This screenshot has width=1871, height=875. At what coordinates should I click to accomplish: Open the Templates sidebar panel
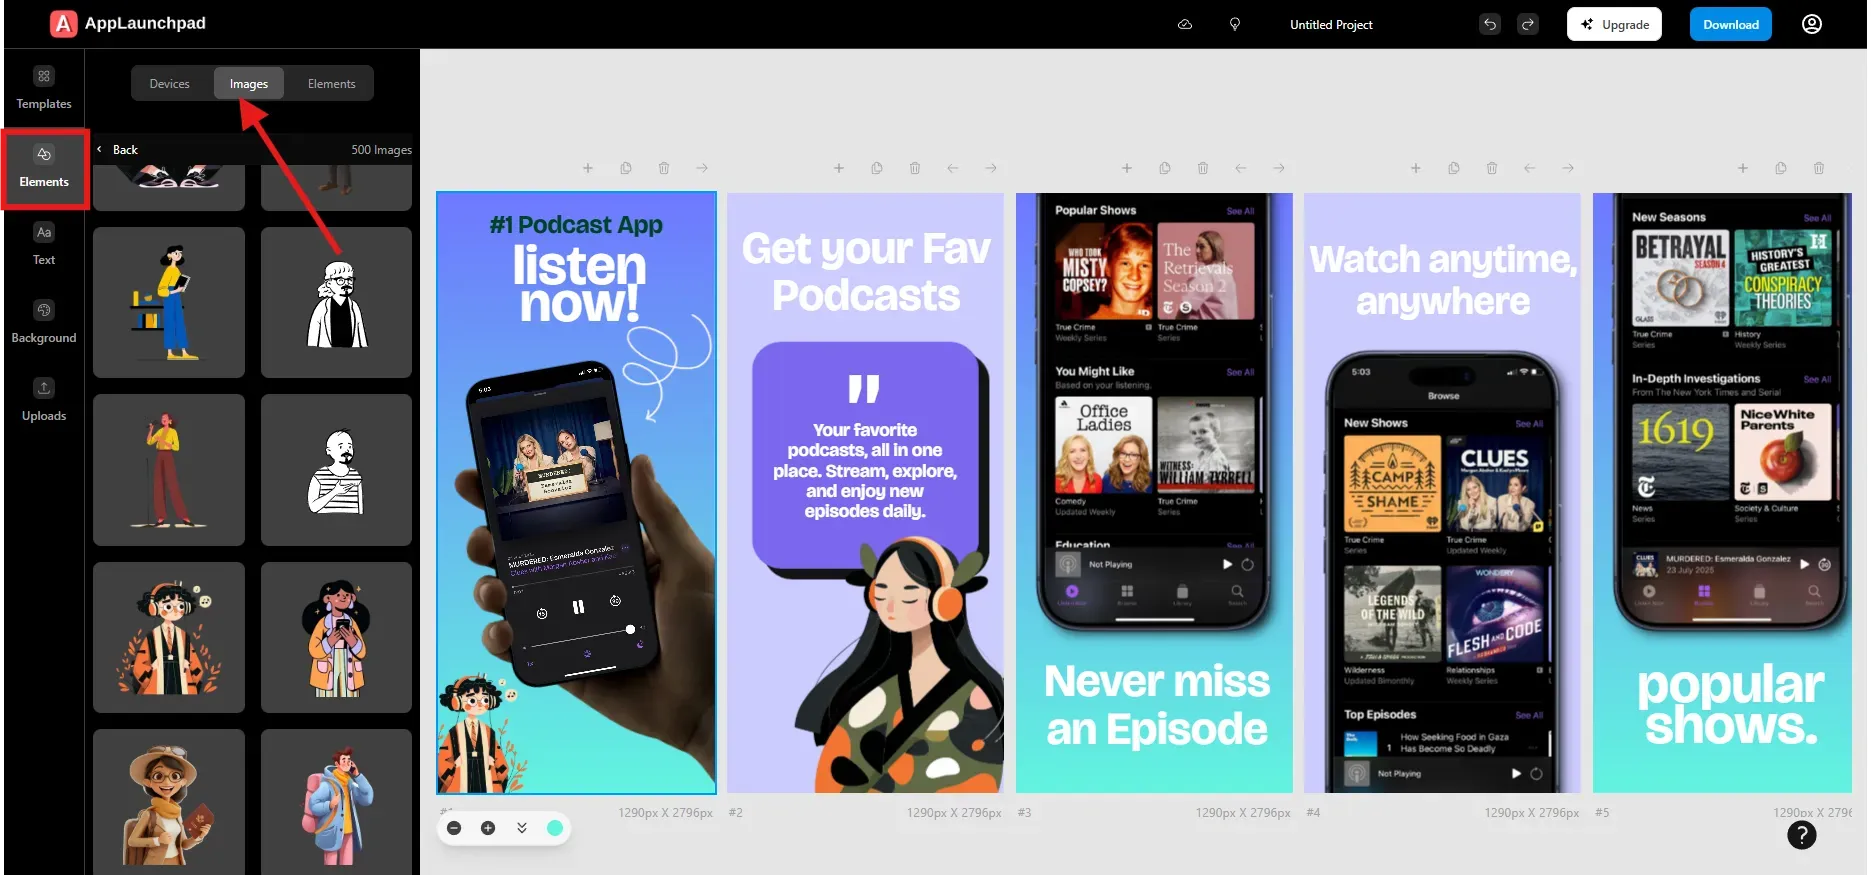click(x=44, y=88)
